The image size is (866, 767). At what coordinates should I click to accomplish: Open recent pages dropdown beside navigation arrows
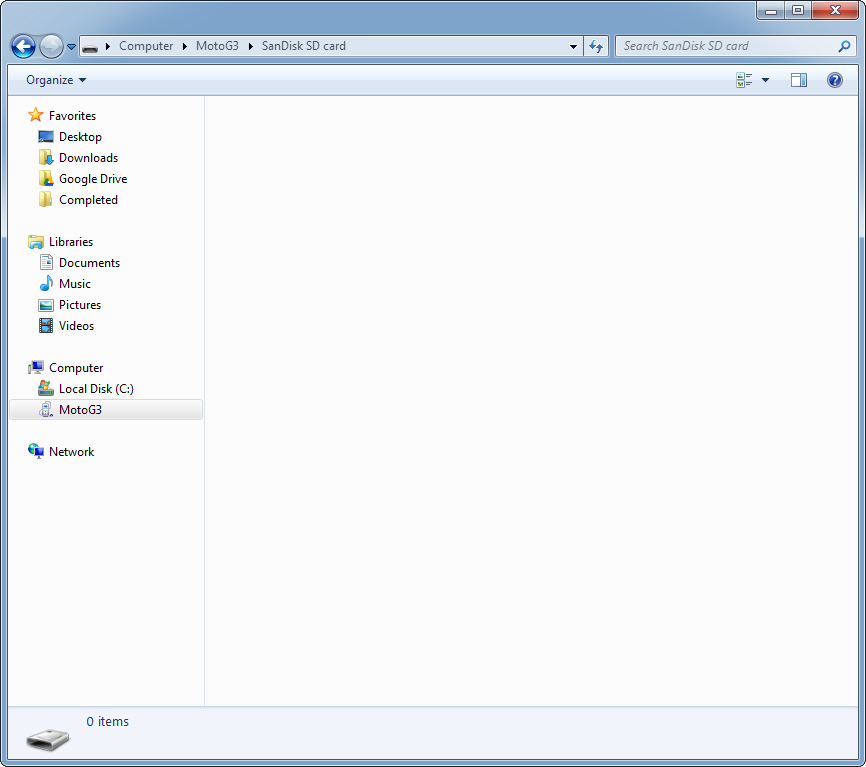(x=72, y=47)
